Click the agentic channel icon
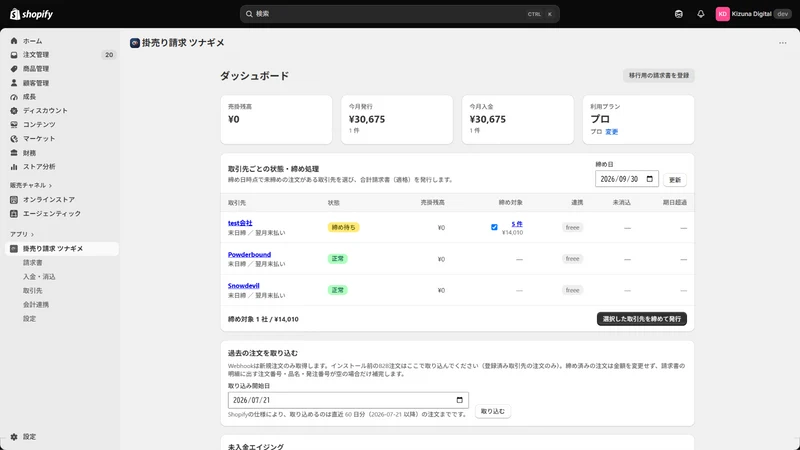The image size is (800, 450). 14,213
